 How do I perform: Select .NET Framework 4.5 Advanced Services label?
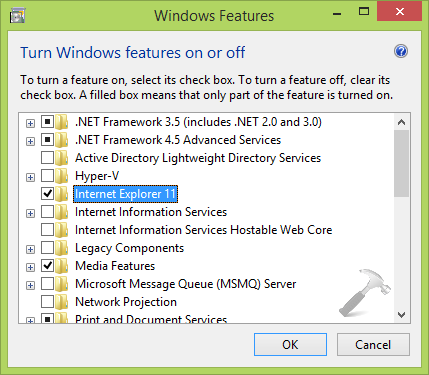pos(178,140)
